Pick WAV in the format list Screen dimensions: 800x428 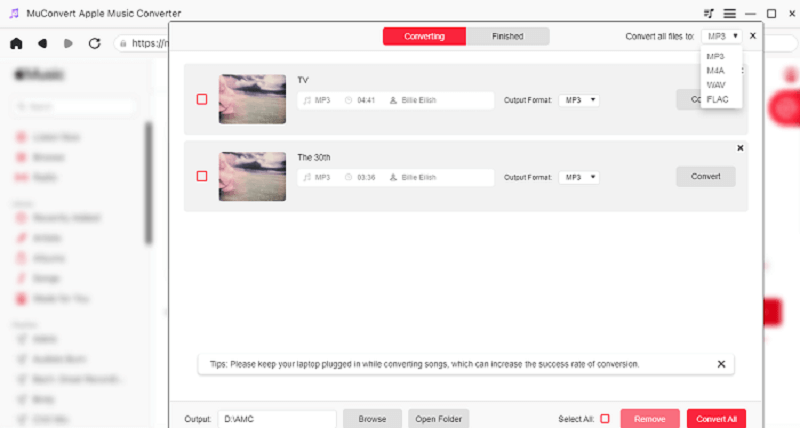pos(716,85)
